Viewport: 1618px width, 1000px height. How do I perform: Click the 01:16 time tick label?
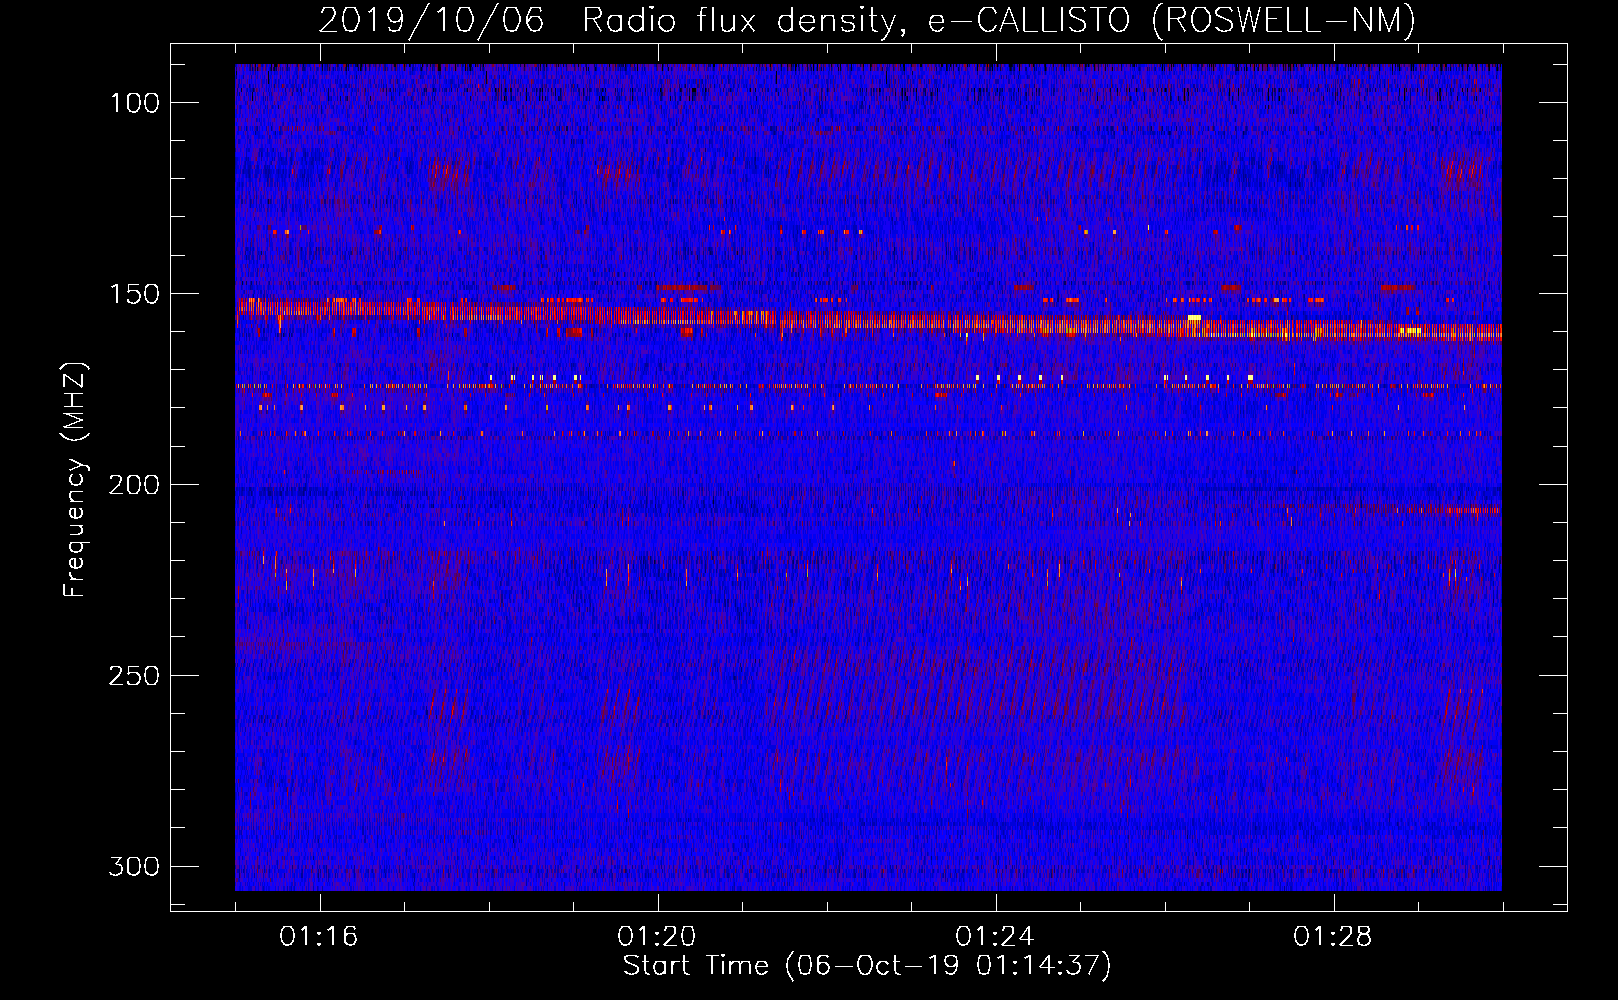pos(320,937)
